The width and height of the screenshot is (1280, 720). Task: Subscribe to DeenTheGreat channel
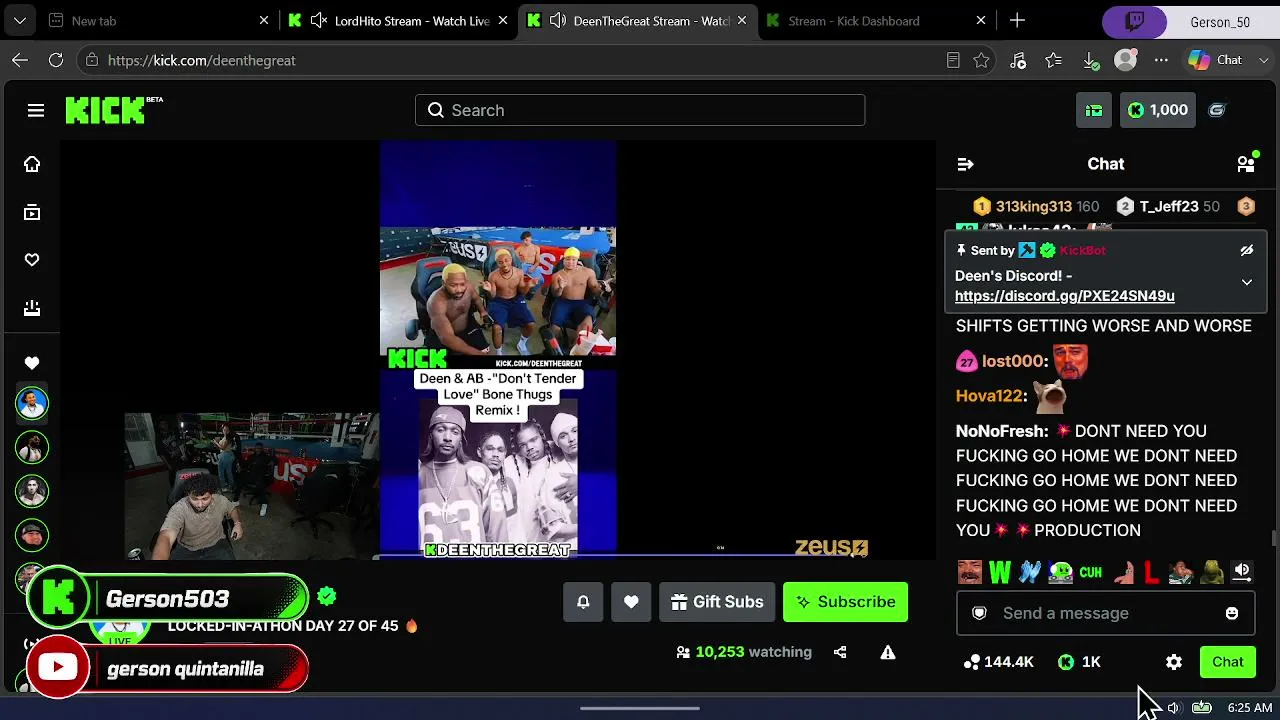[x=846, y=602]
